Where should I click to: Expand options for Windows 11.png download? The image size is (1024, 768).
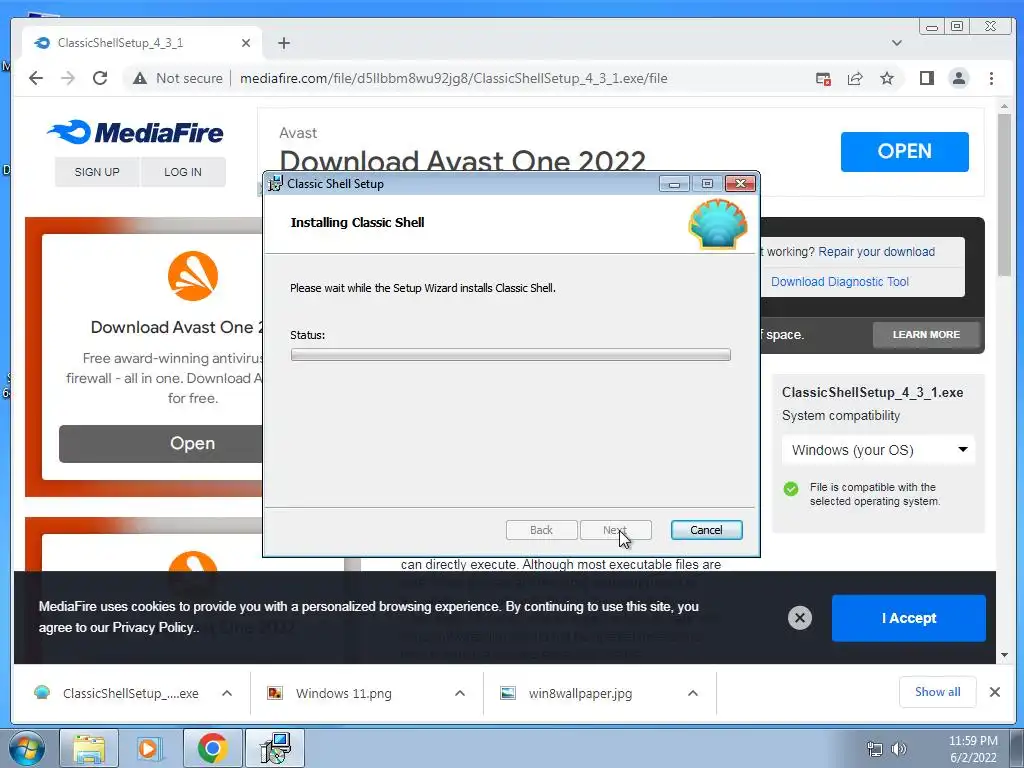click(x=460, y=694)
